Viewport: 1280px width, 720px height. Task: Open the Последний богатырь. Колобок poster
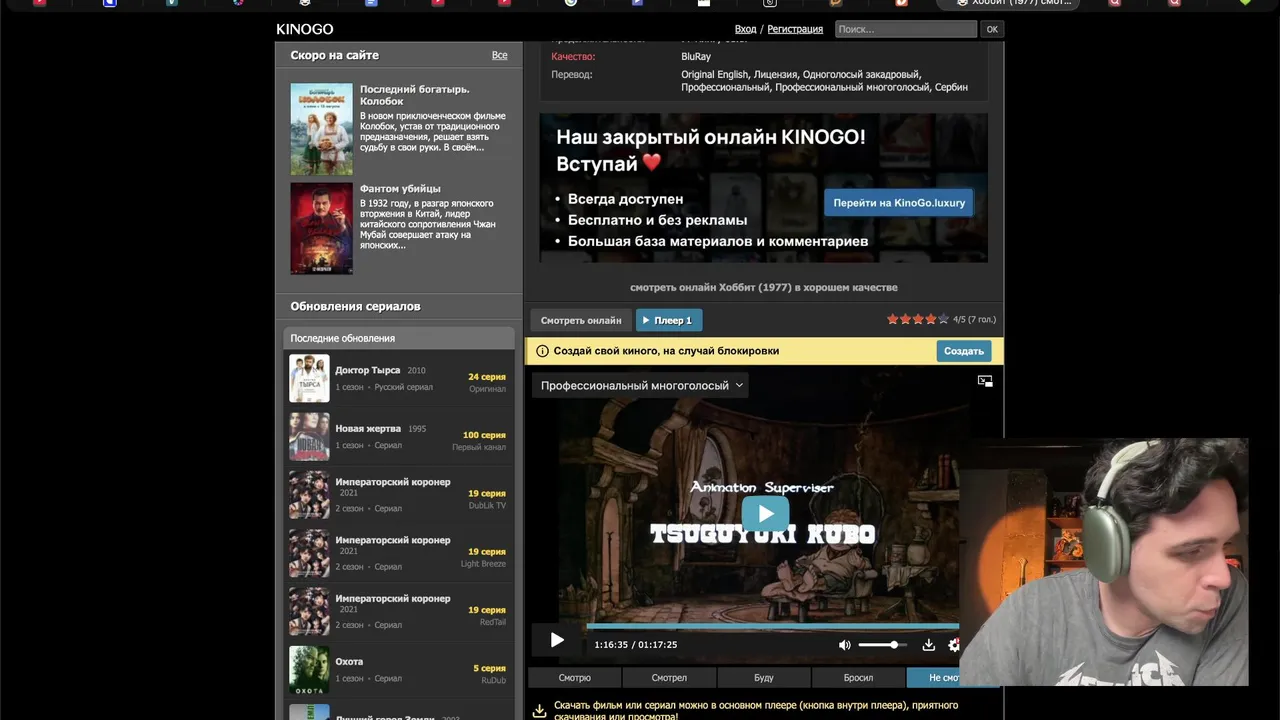321,129
